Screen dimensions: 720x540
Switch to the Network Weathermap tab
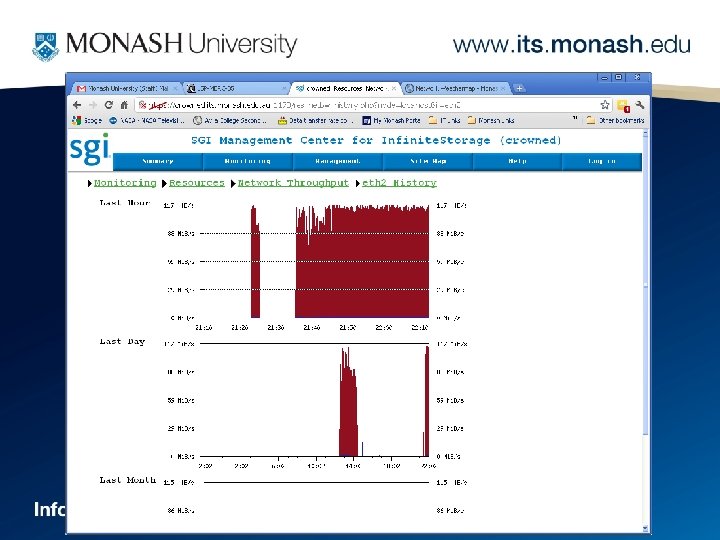(456, 88)
